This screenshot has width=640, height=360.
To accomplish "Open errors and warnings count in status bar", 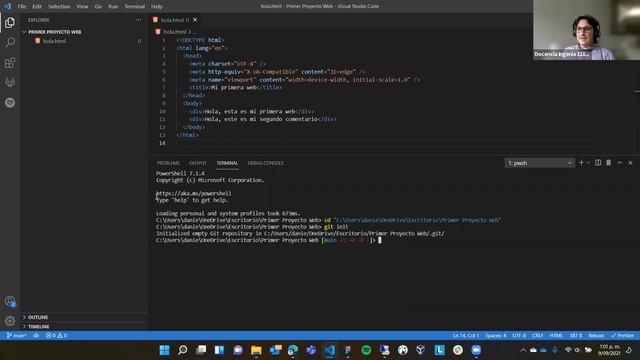I will point(56,336).
